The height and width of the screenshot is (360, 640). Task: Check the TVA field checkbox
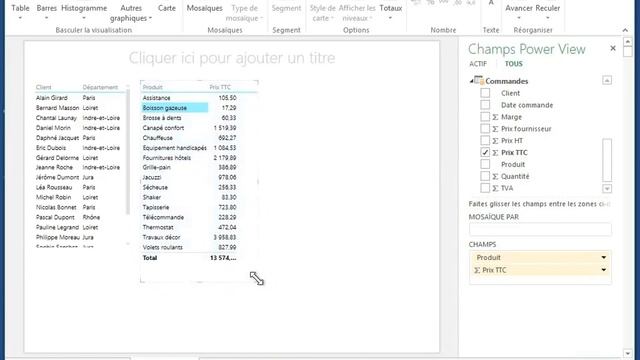(x=485, y=188)
